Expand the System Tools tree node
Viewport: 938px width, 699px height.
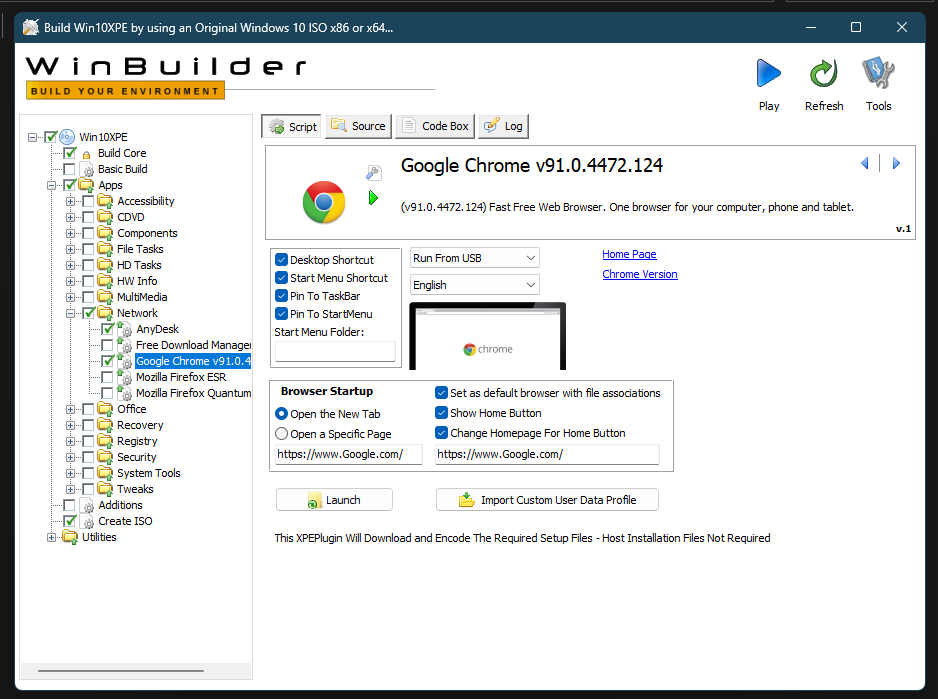point(71,473)
